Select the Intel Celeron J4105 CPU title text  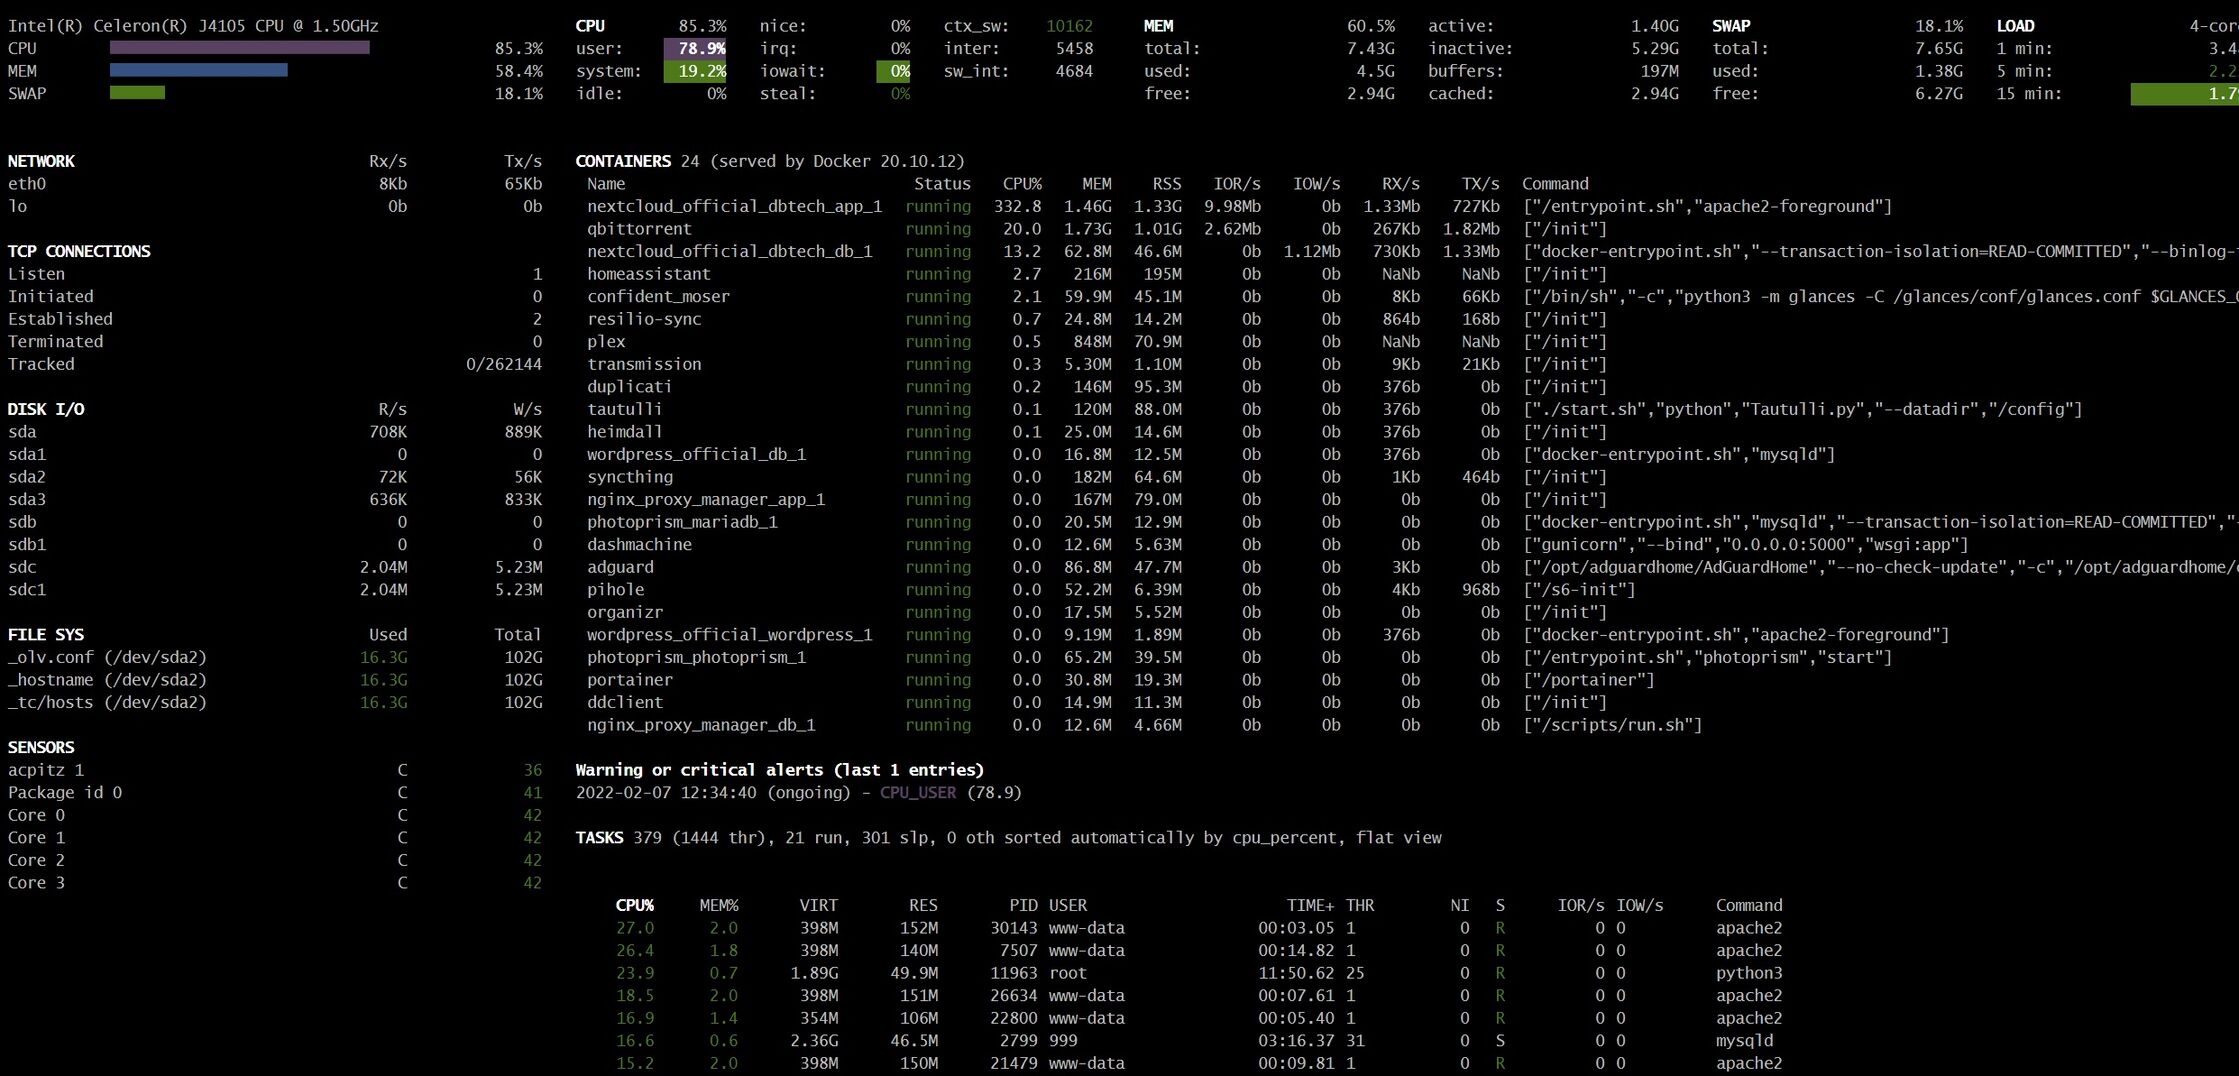[193, 26]
